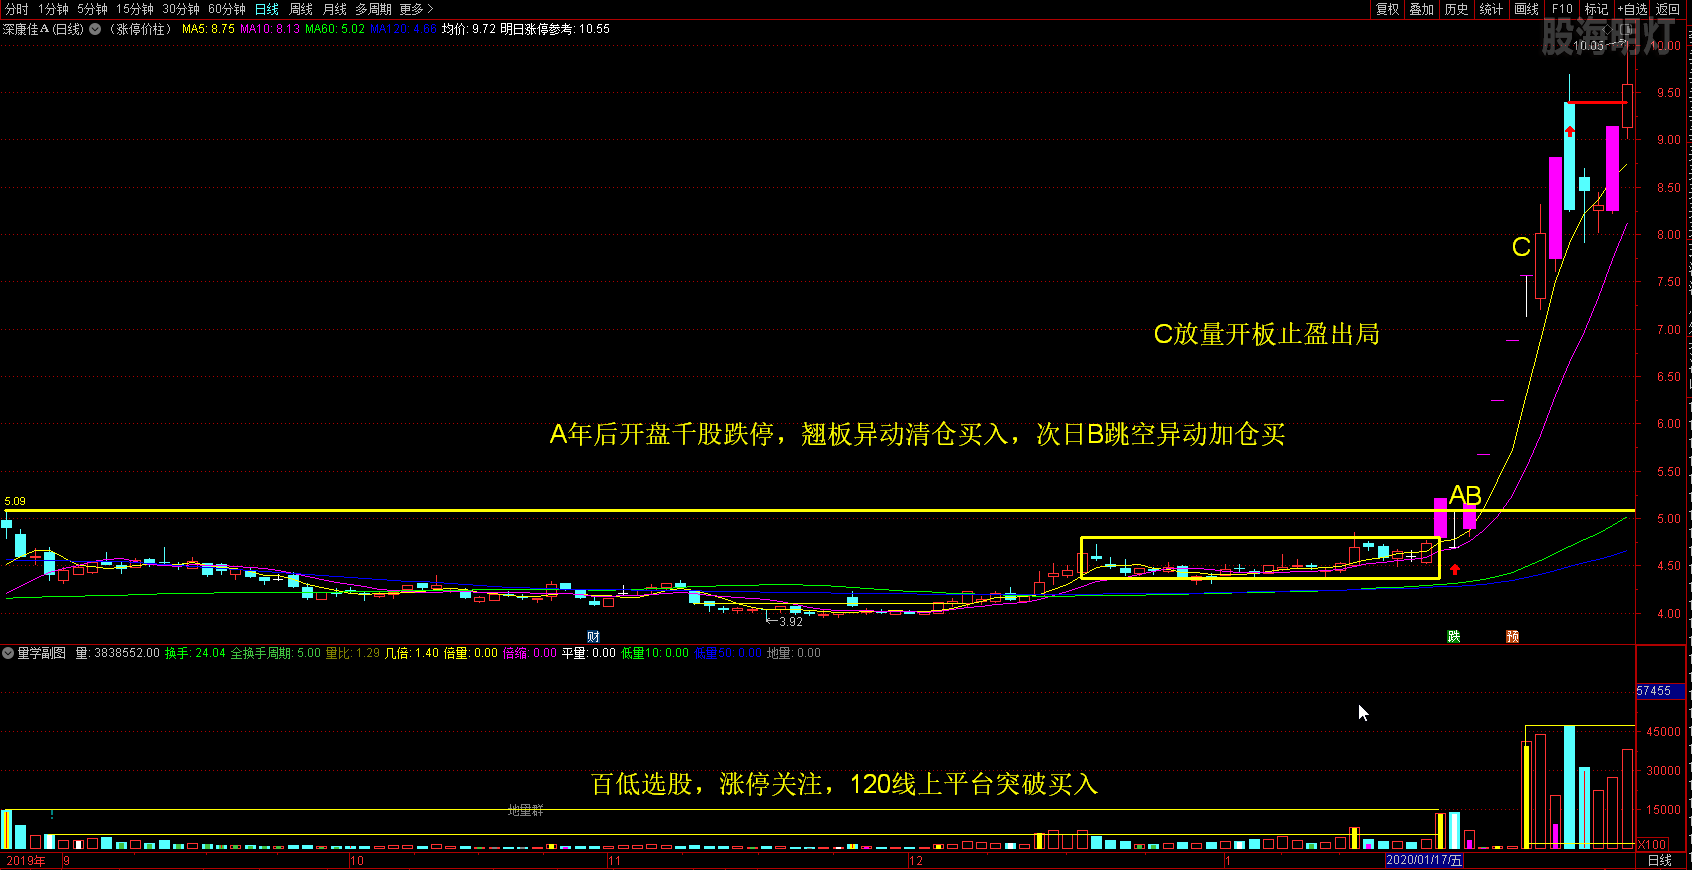Expand the 更多 periods menu
The width and height of the screenshot is (1692, 870).
click(x=416, y=9)
